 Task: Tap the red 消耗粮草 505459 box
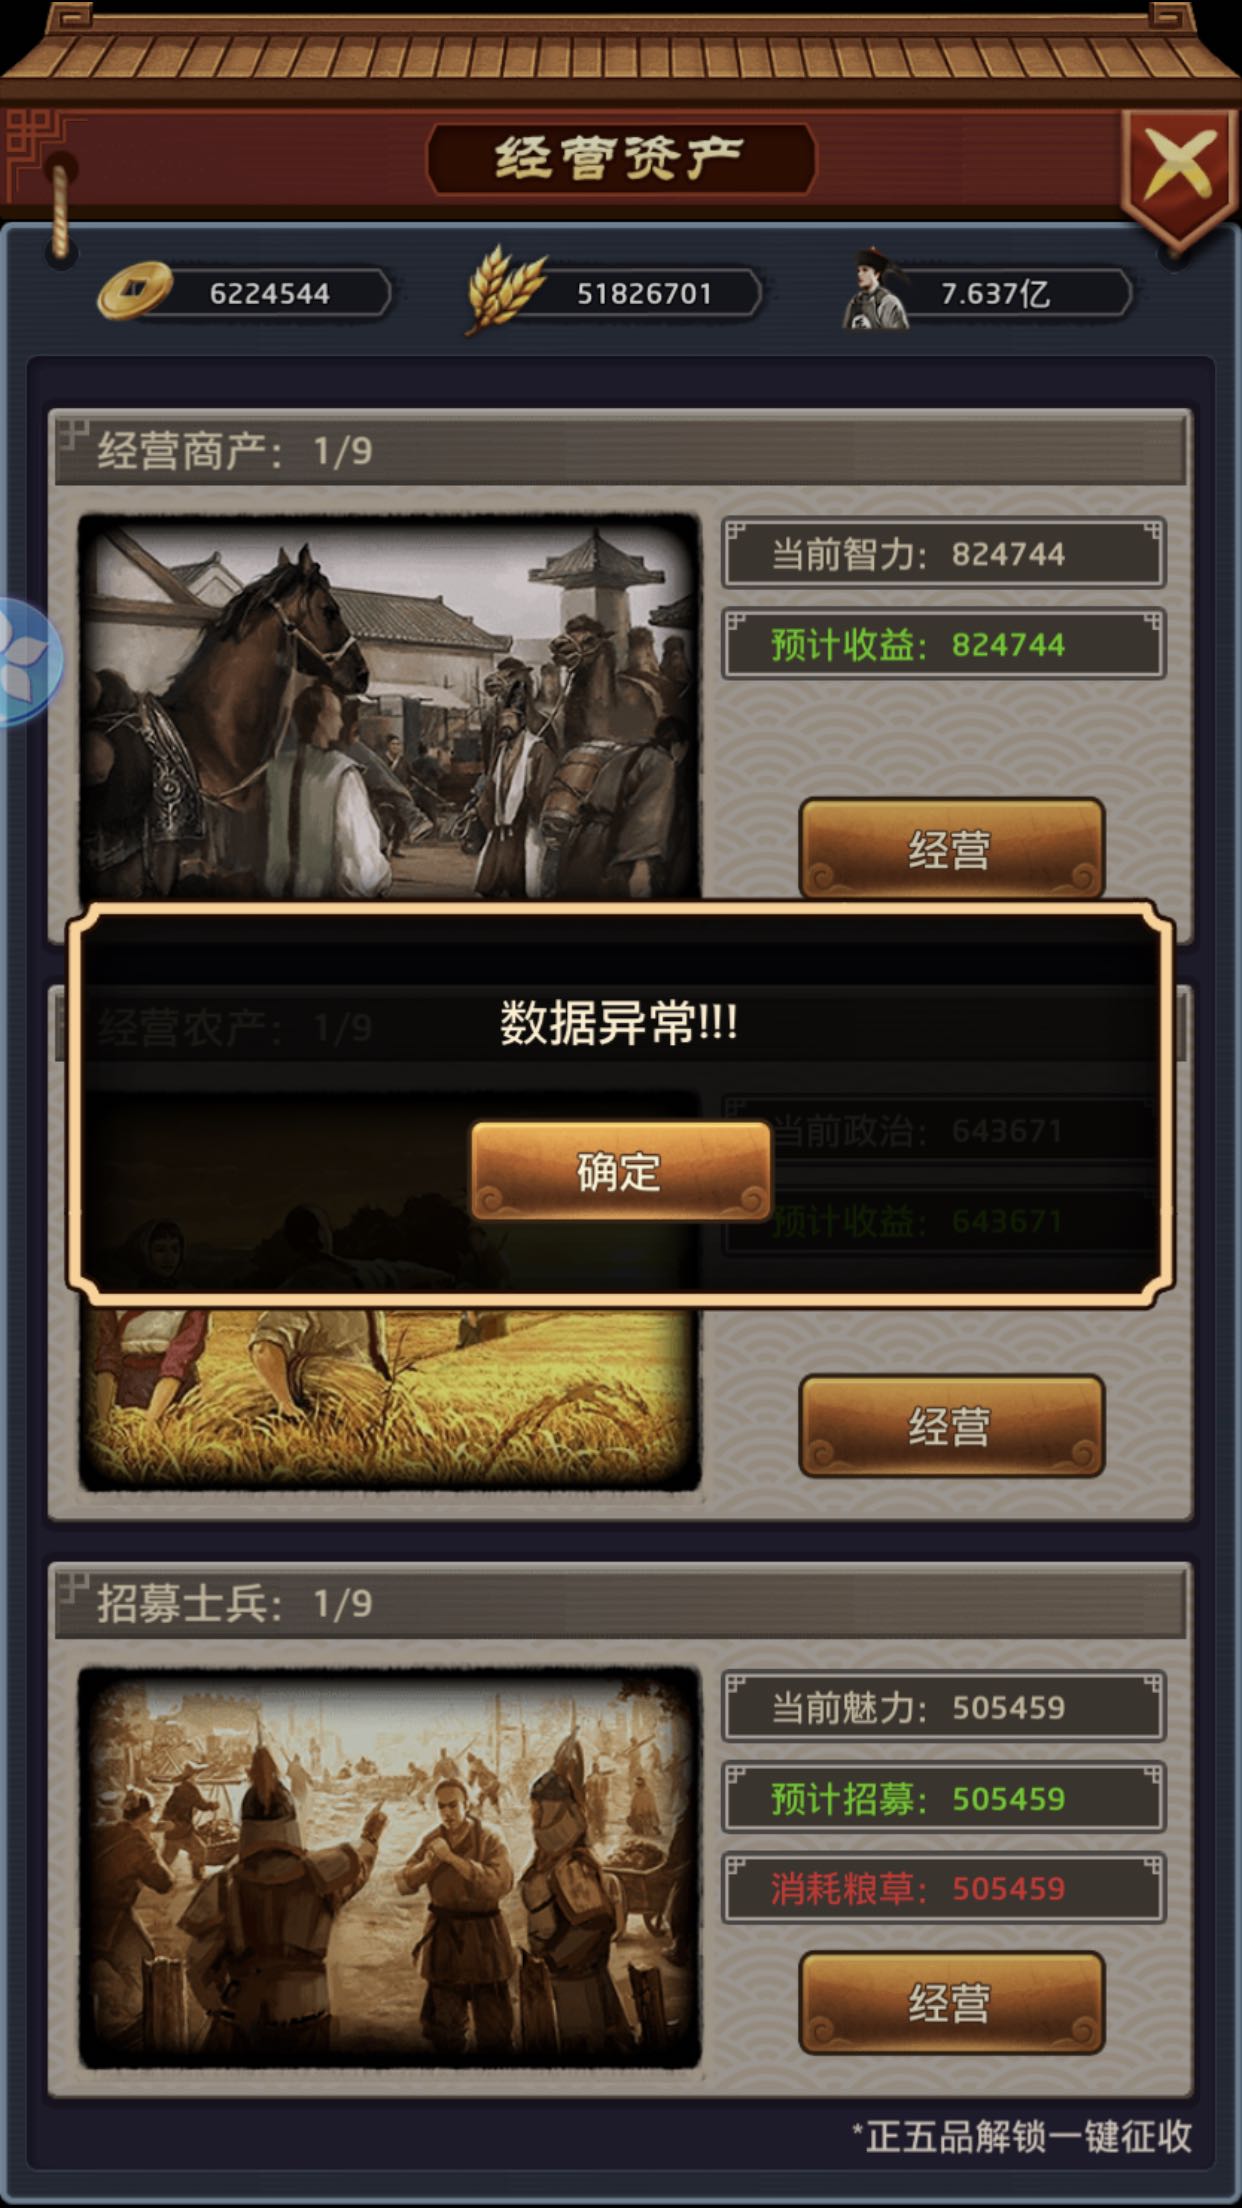(944, 1888)
